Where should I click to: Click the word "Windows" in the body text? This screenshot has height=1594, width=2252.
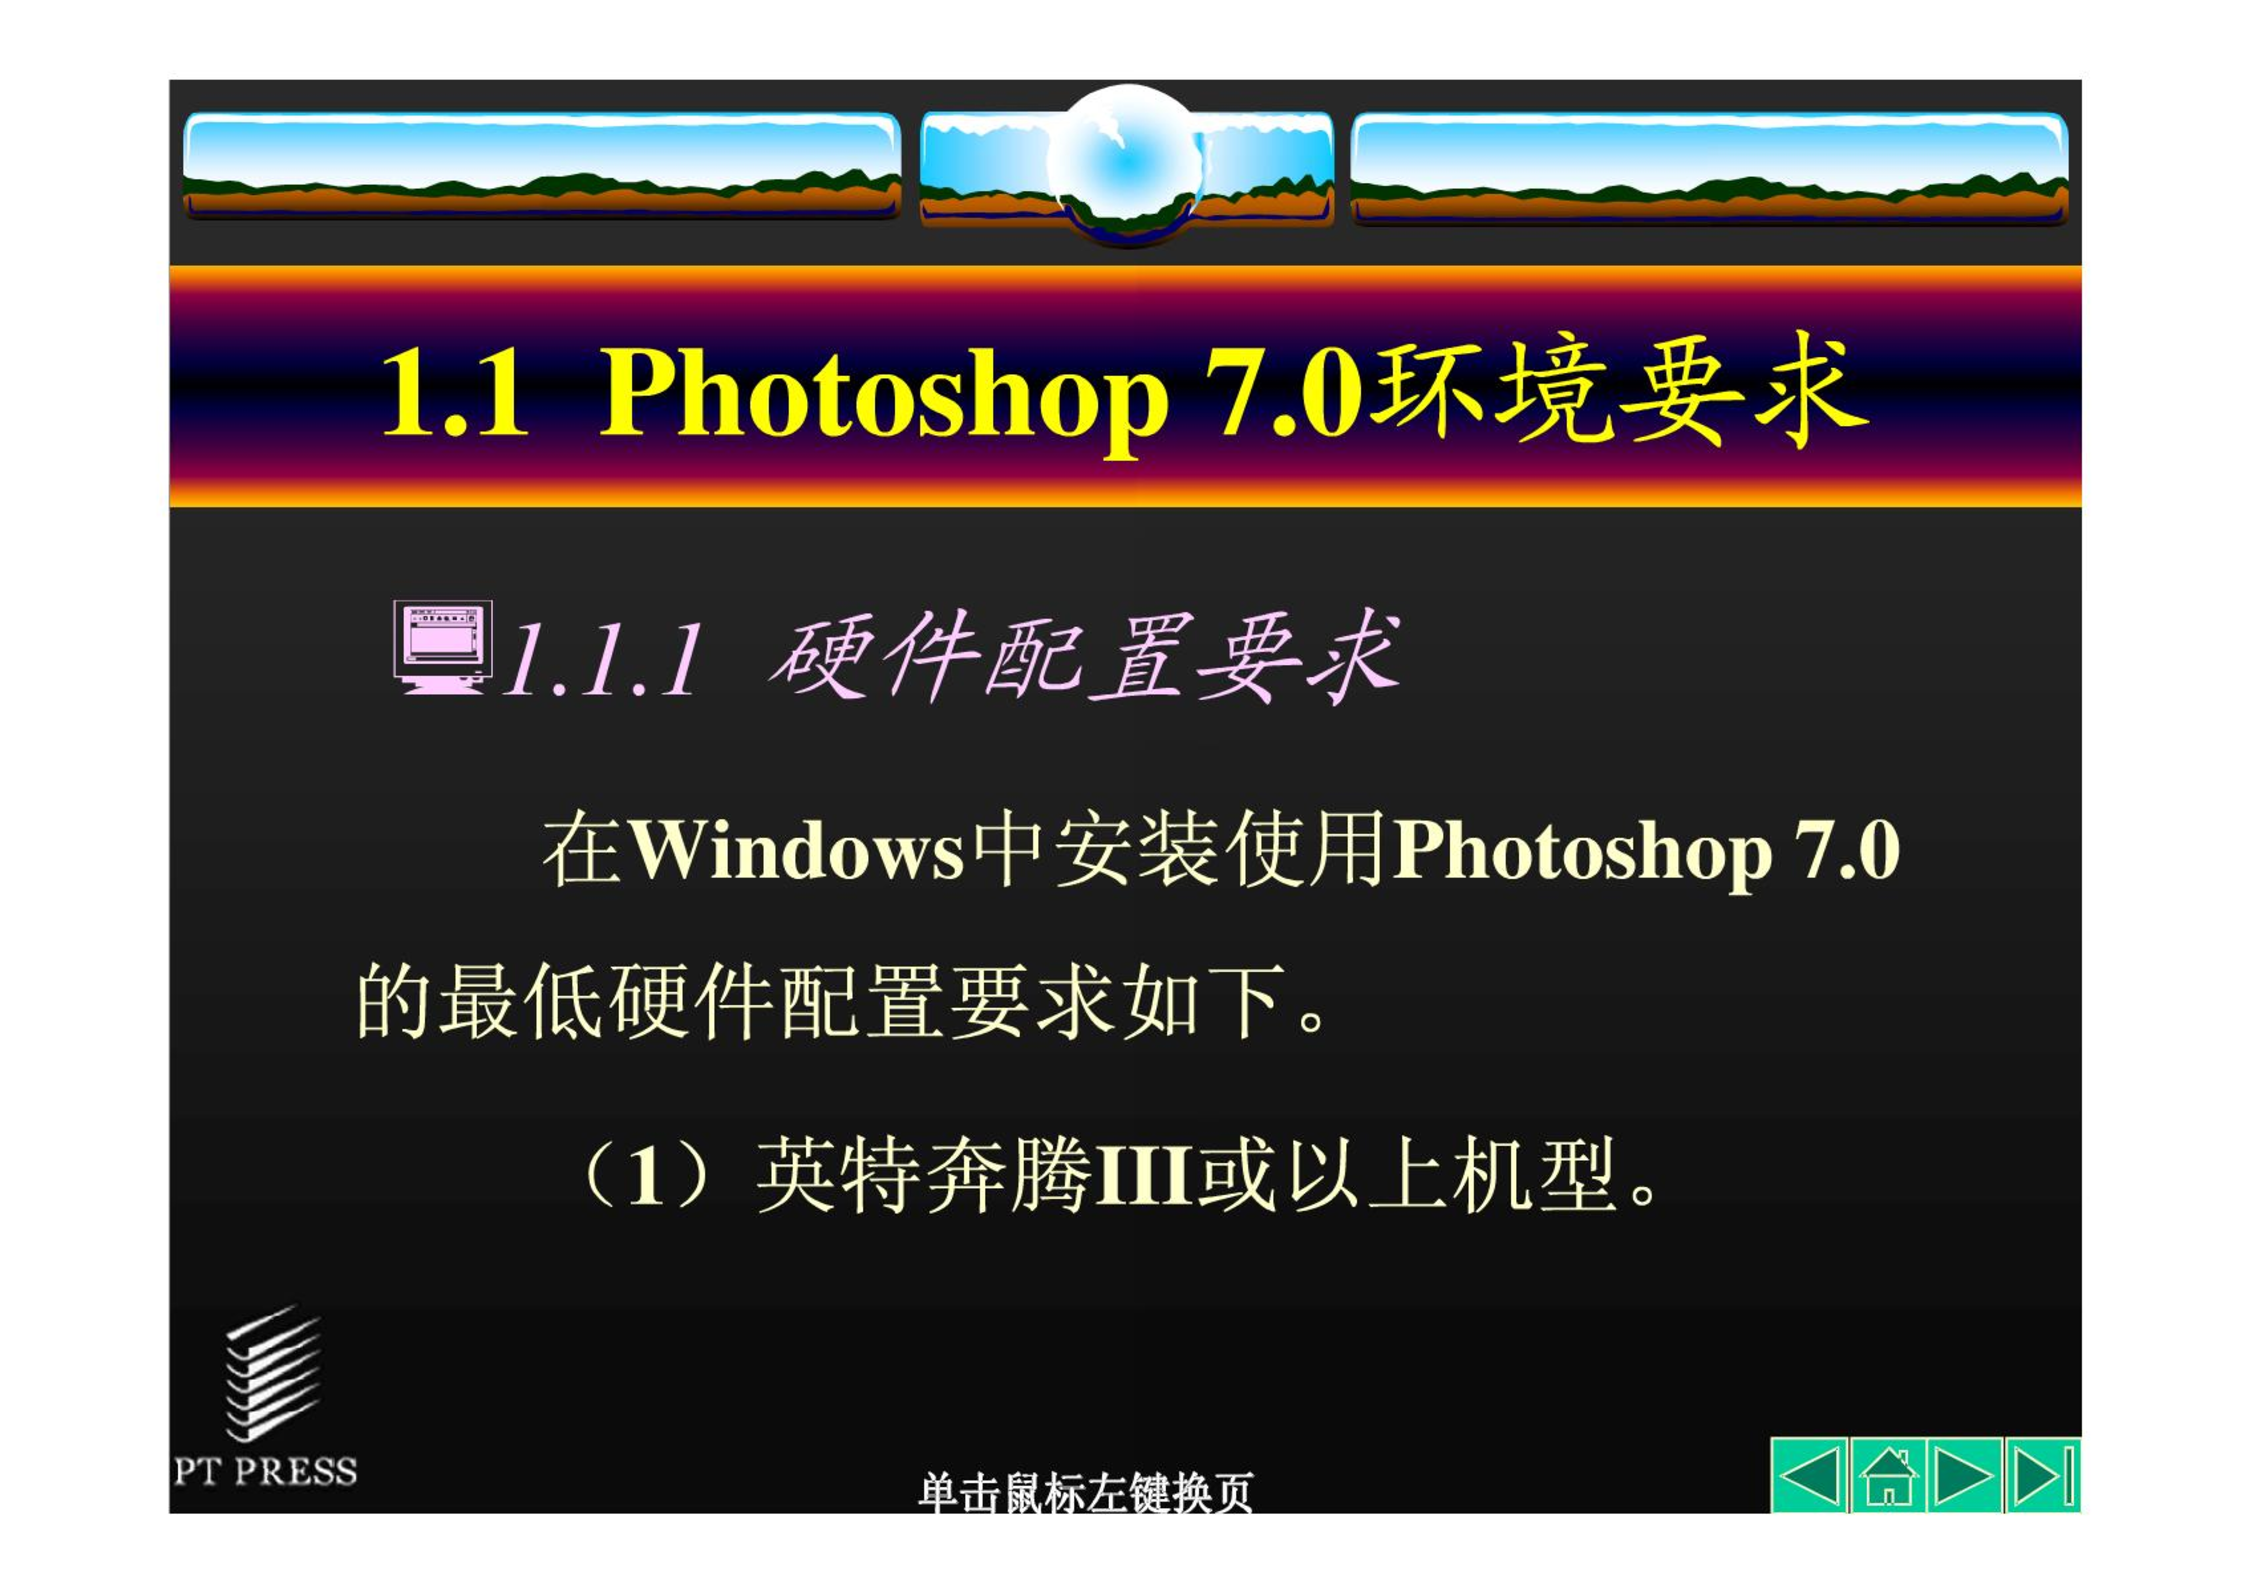(x=797, y=850)
